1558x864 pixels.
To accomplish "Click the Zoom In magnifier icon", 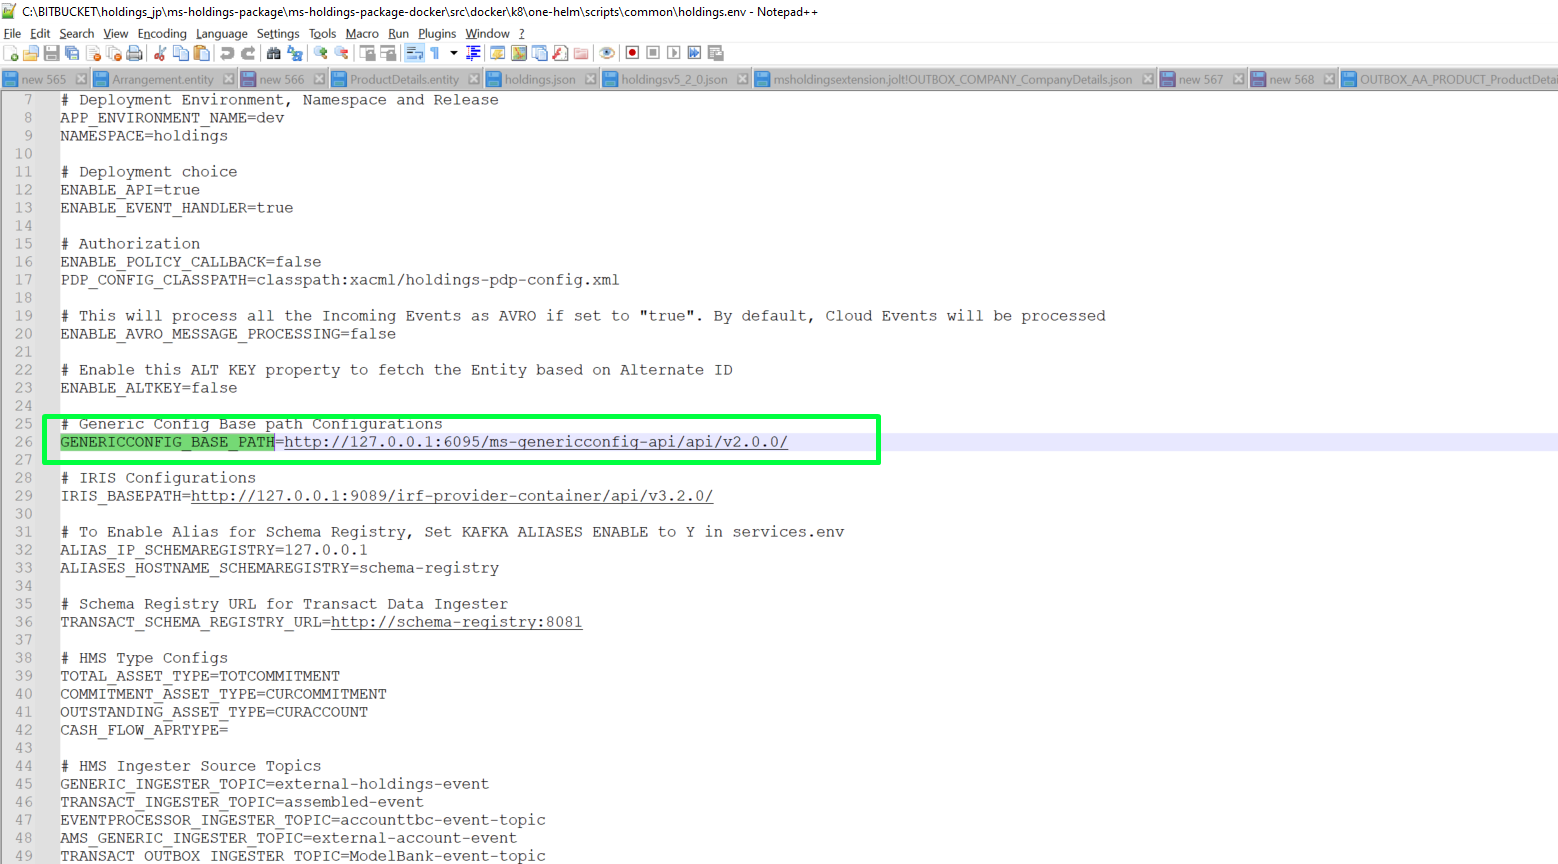I will [x=320, y=53].
